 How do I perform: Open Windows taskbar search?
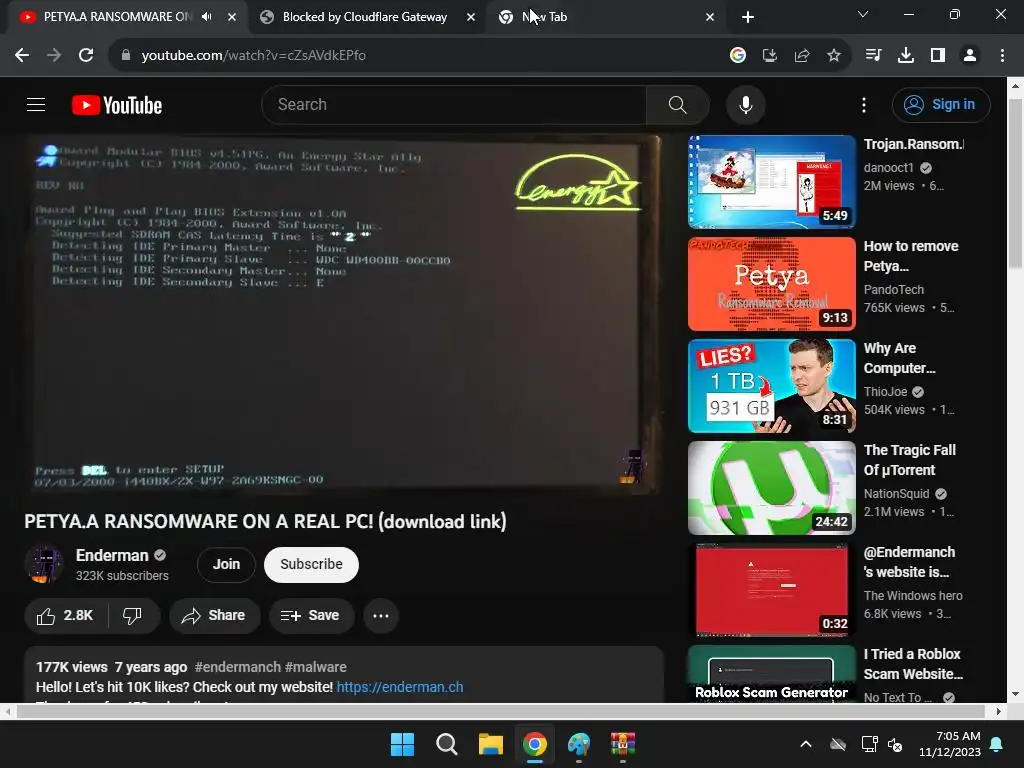coord(447,744)
